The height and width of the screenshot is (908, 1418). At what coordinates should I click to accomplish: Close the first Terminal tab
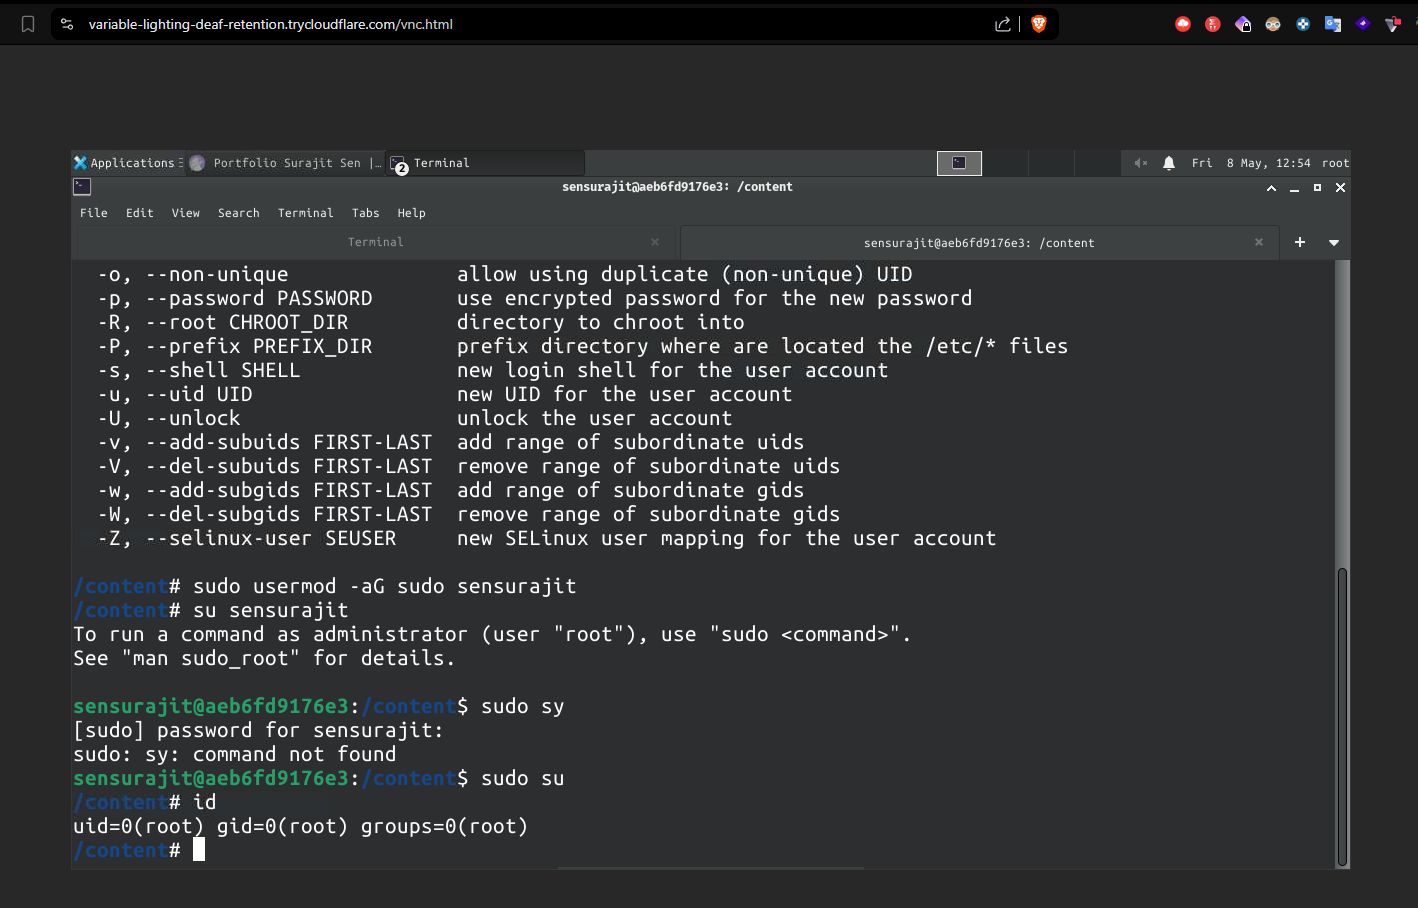655,242
